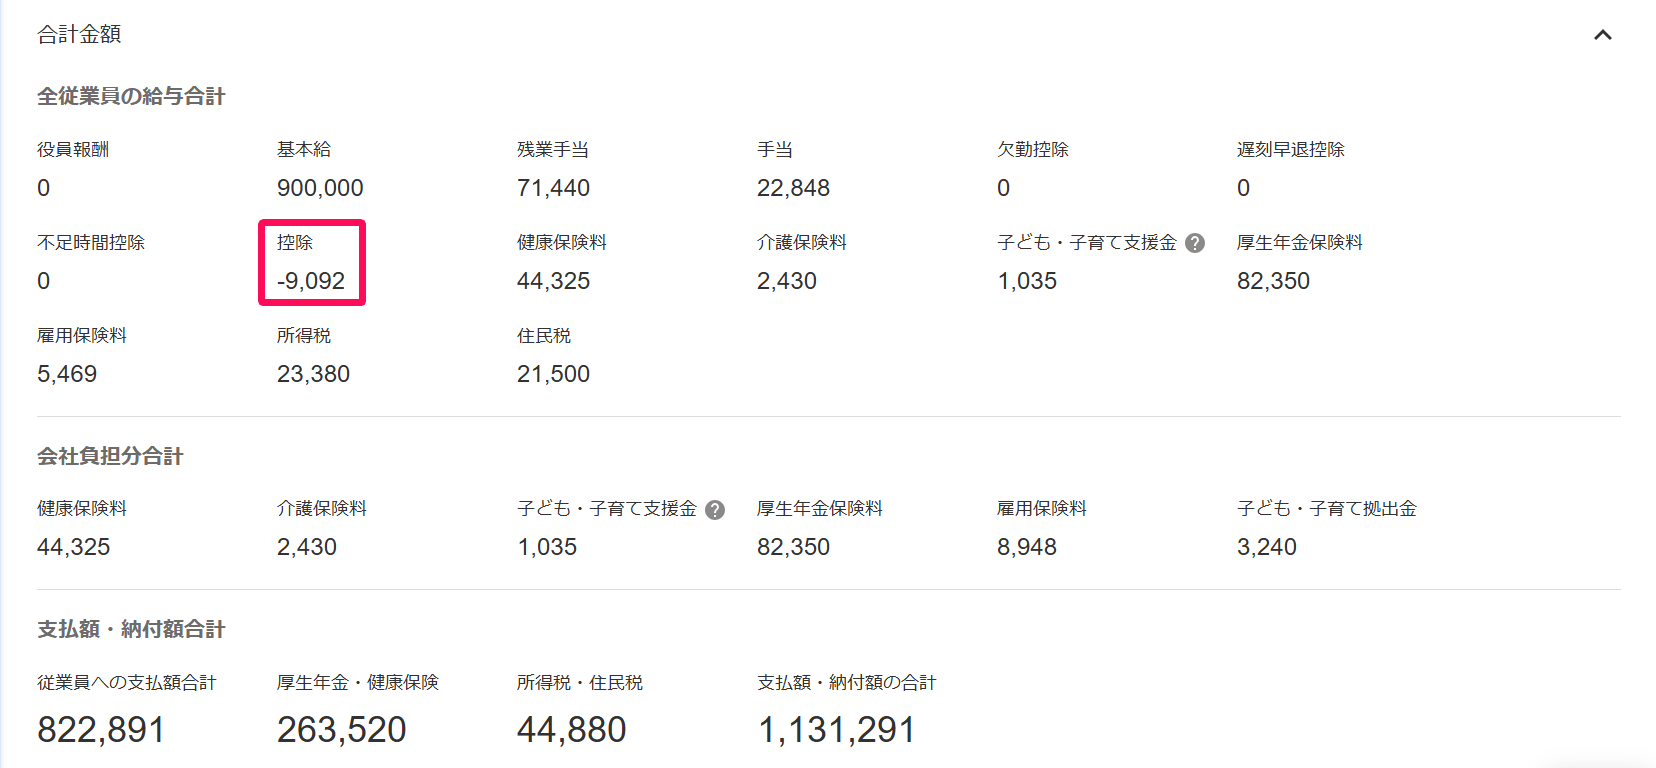Select the 会社負担分合計 heading
This screenshot has height=768, width=1656.
(x=110, y=456)
